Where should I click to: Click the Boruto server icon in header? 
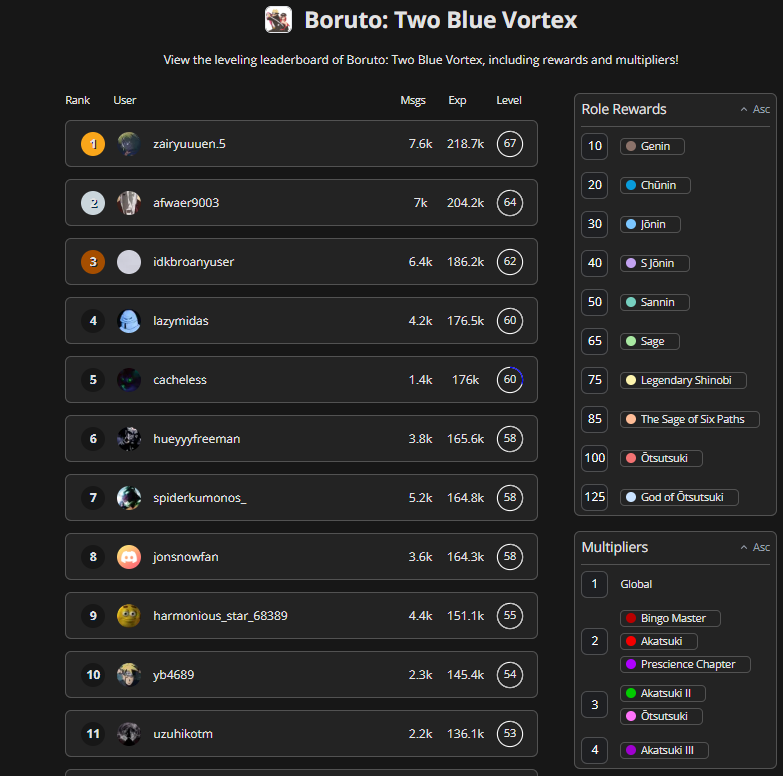pyautogui.click(x=278, y=20)
